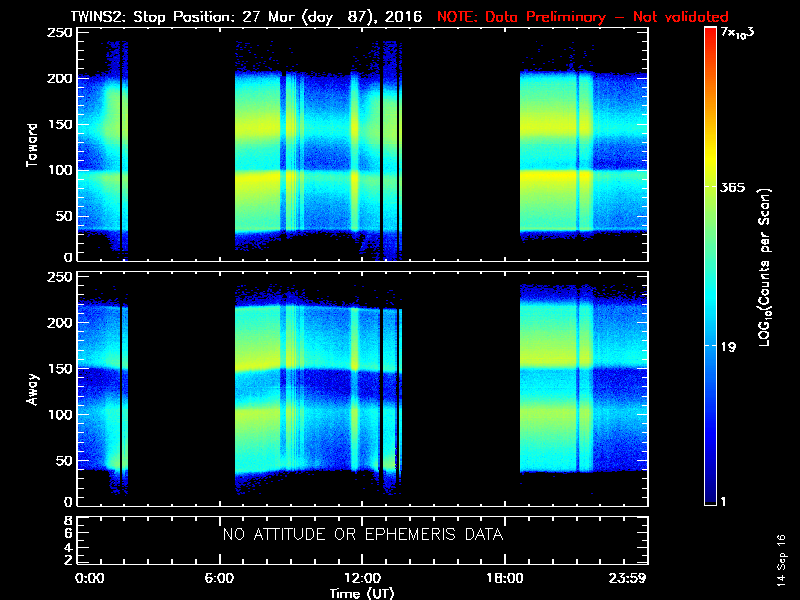
Task: Click the 6 tick label on bottom panel
Action: click(68, 533)
